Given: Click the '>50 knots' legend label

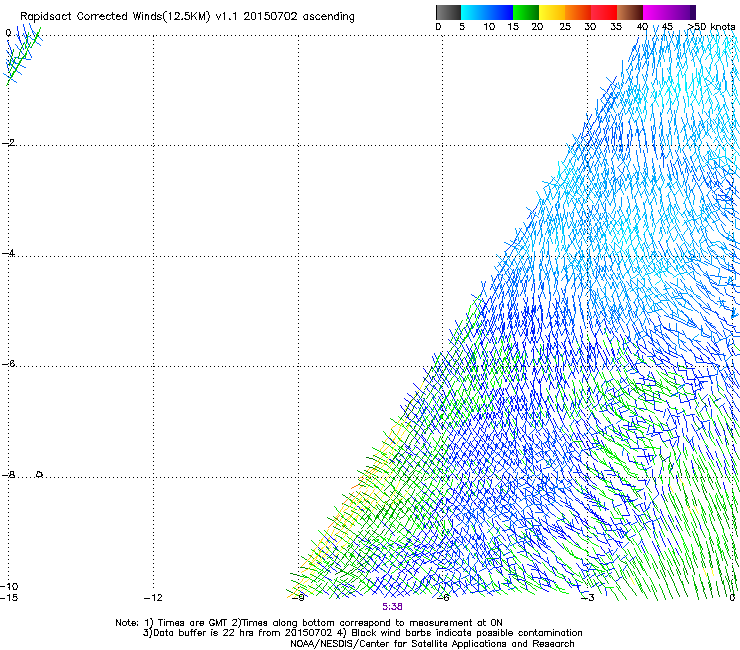Looking at the screenshot, I should (711, 27).
